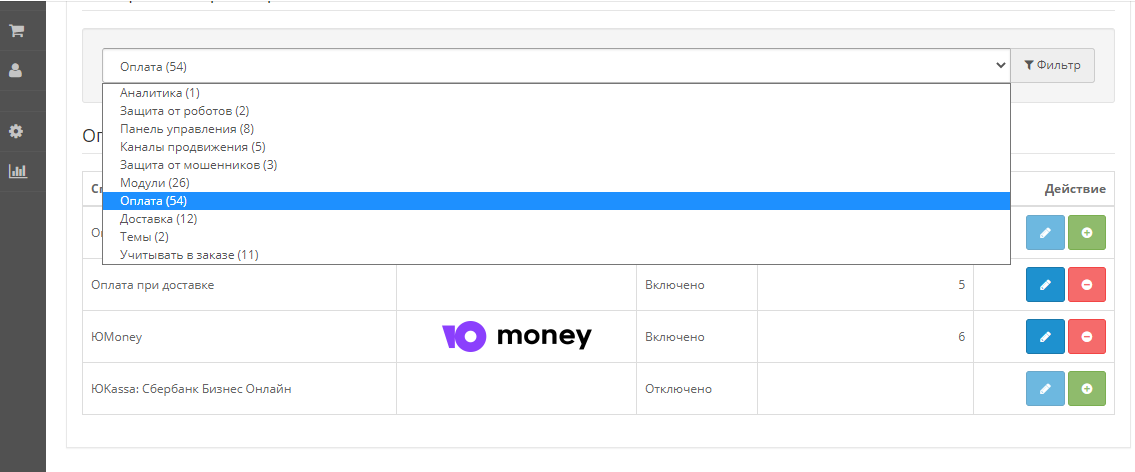The height and width of the screenshot is (472, 1135).
Task: Collapse the extension type dropdown box
Action: coord(556,66)
